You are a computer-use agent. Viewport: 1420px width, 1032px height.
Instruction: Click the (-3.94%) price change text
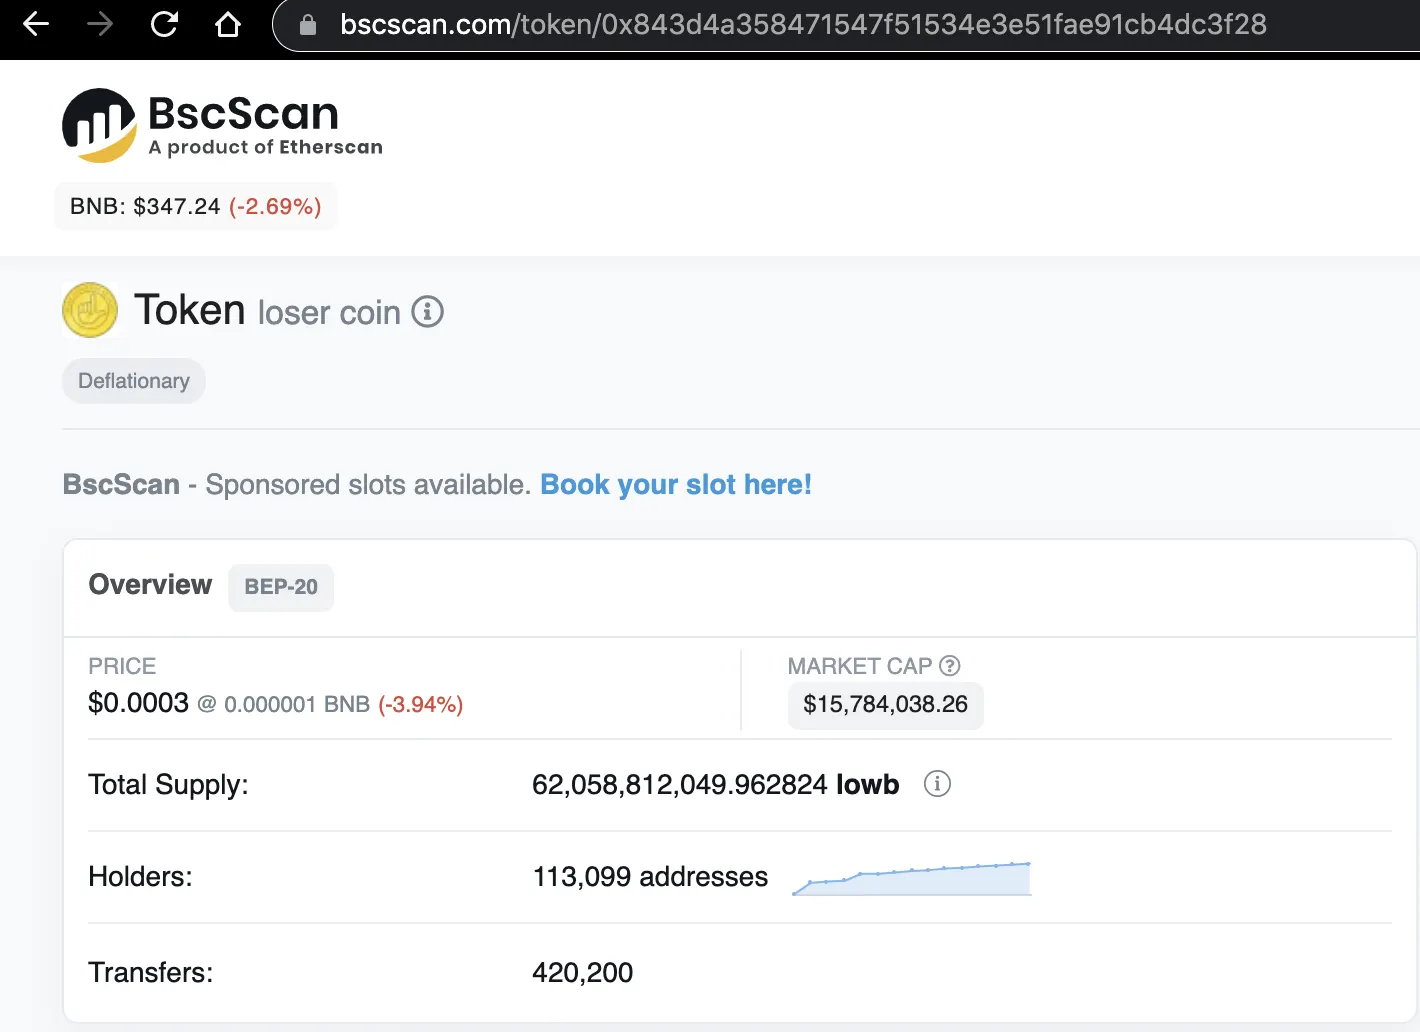421,705
